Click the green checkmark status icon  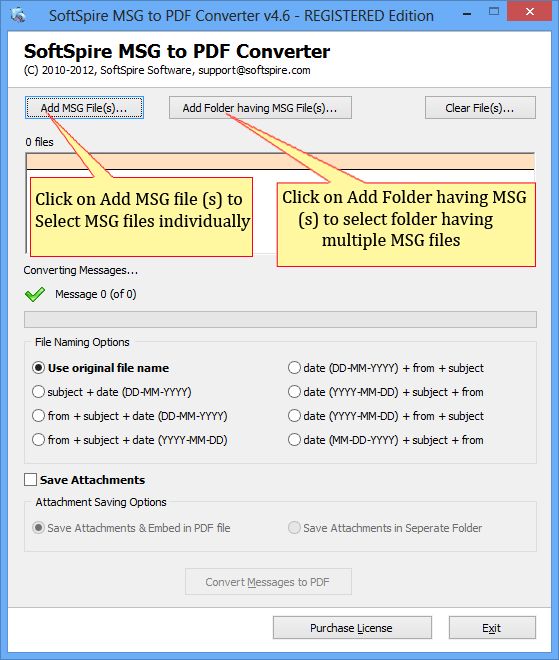coord(35,294)
